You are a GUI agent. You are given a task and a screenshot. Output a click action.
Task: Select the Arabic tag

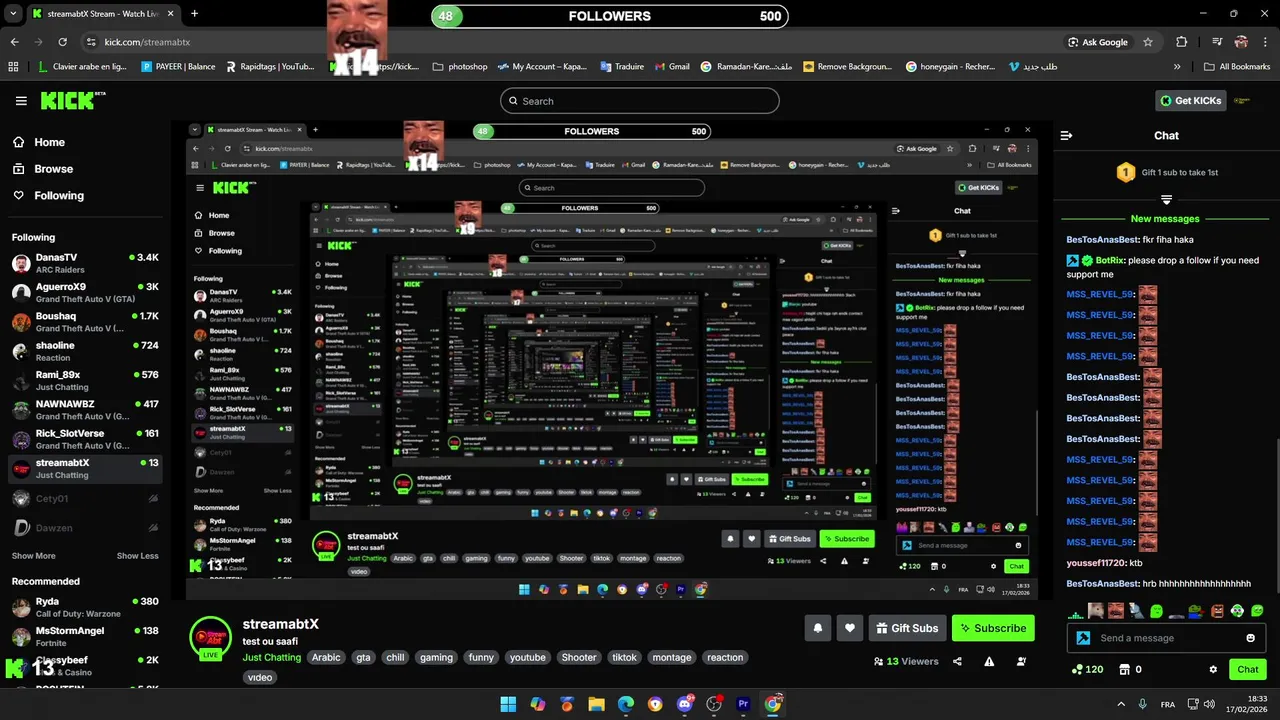[326, 657]
